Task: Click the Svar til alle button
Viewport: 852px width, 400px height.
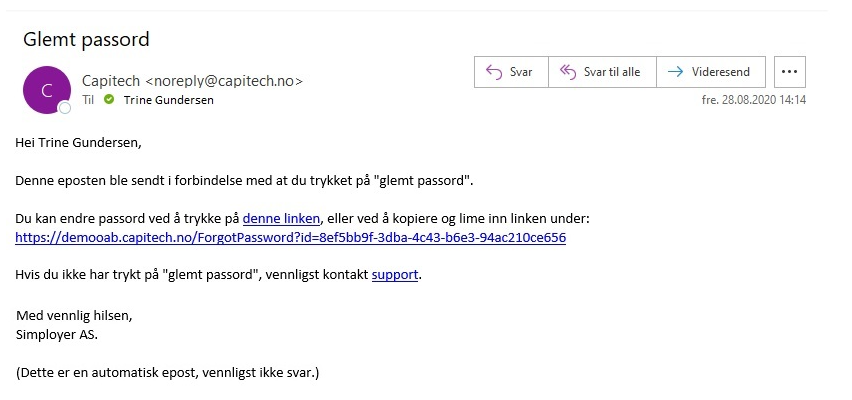Action: pyautogui.click(x=602, y=72)
